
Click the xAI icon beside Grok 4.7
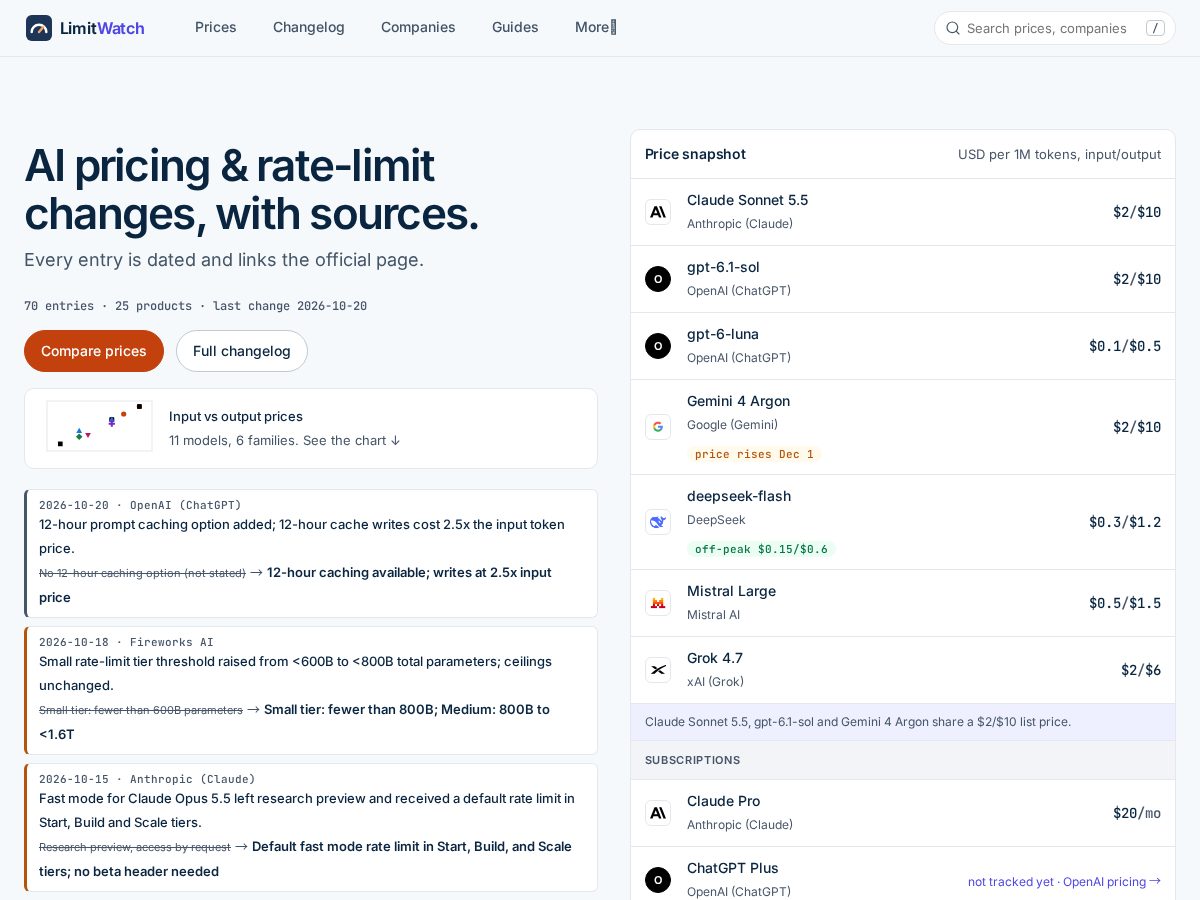pos(658,670)
